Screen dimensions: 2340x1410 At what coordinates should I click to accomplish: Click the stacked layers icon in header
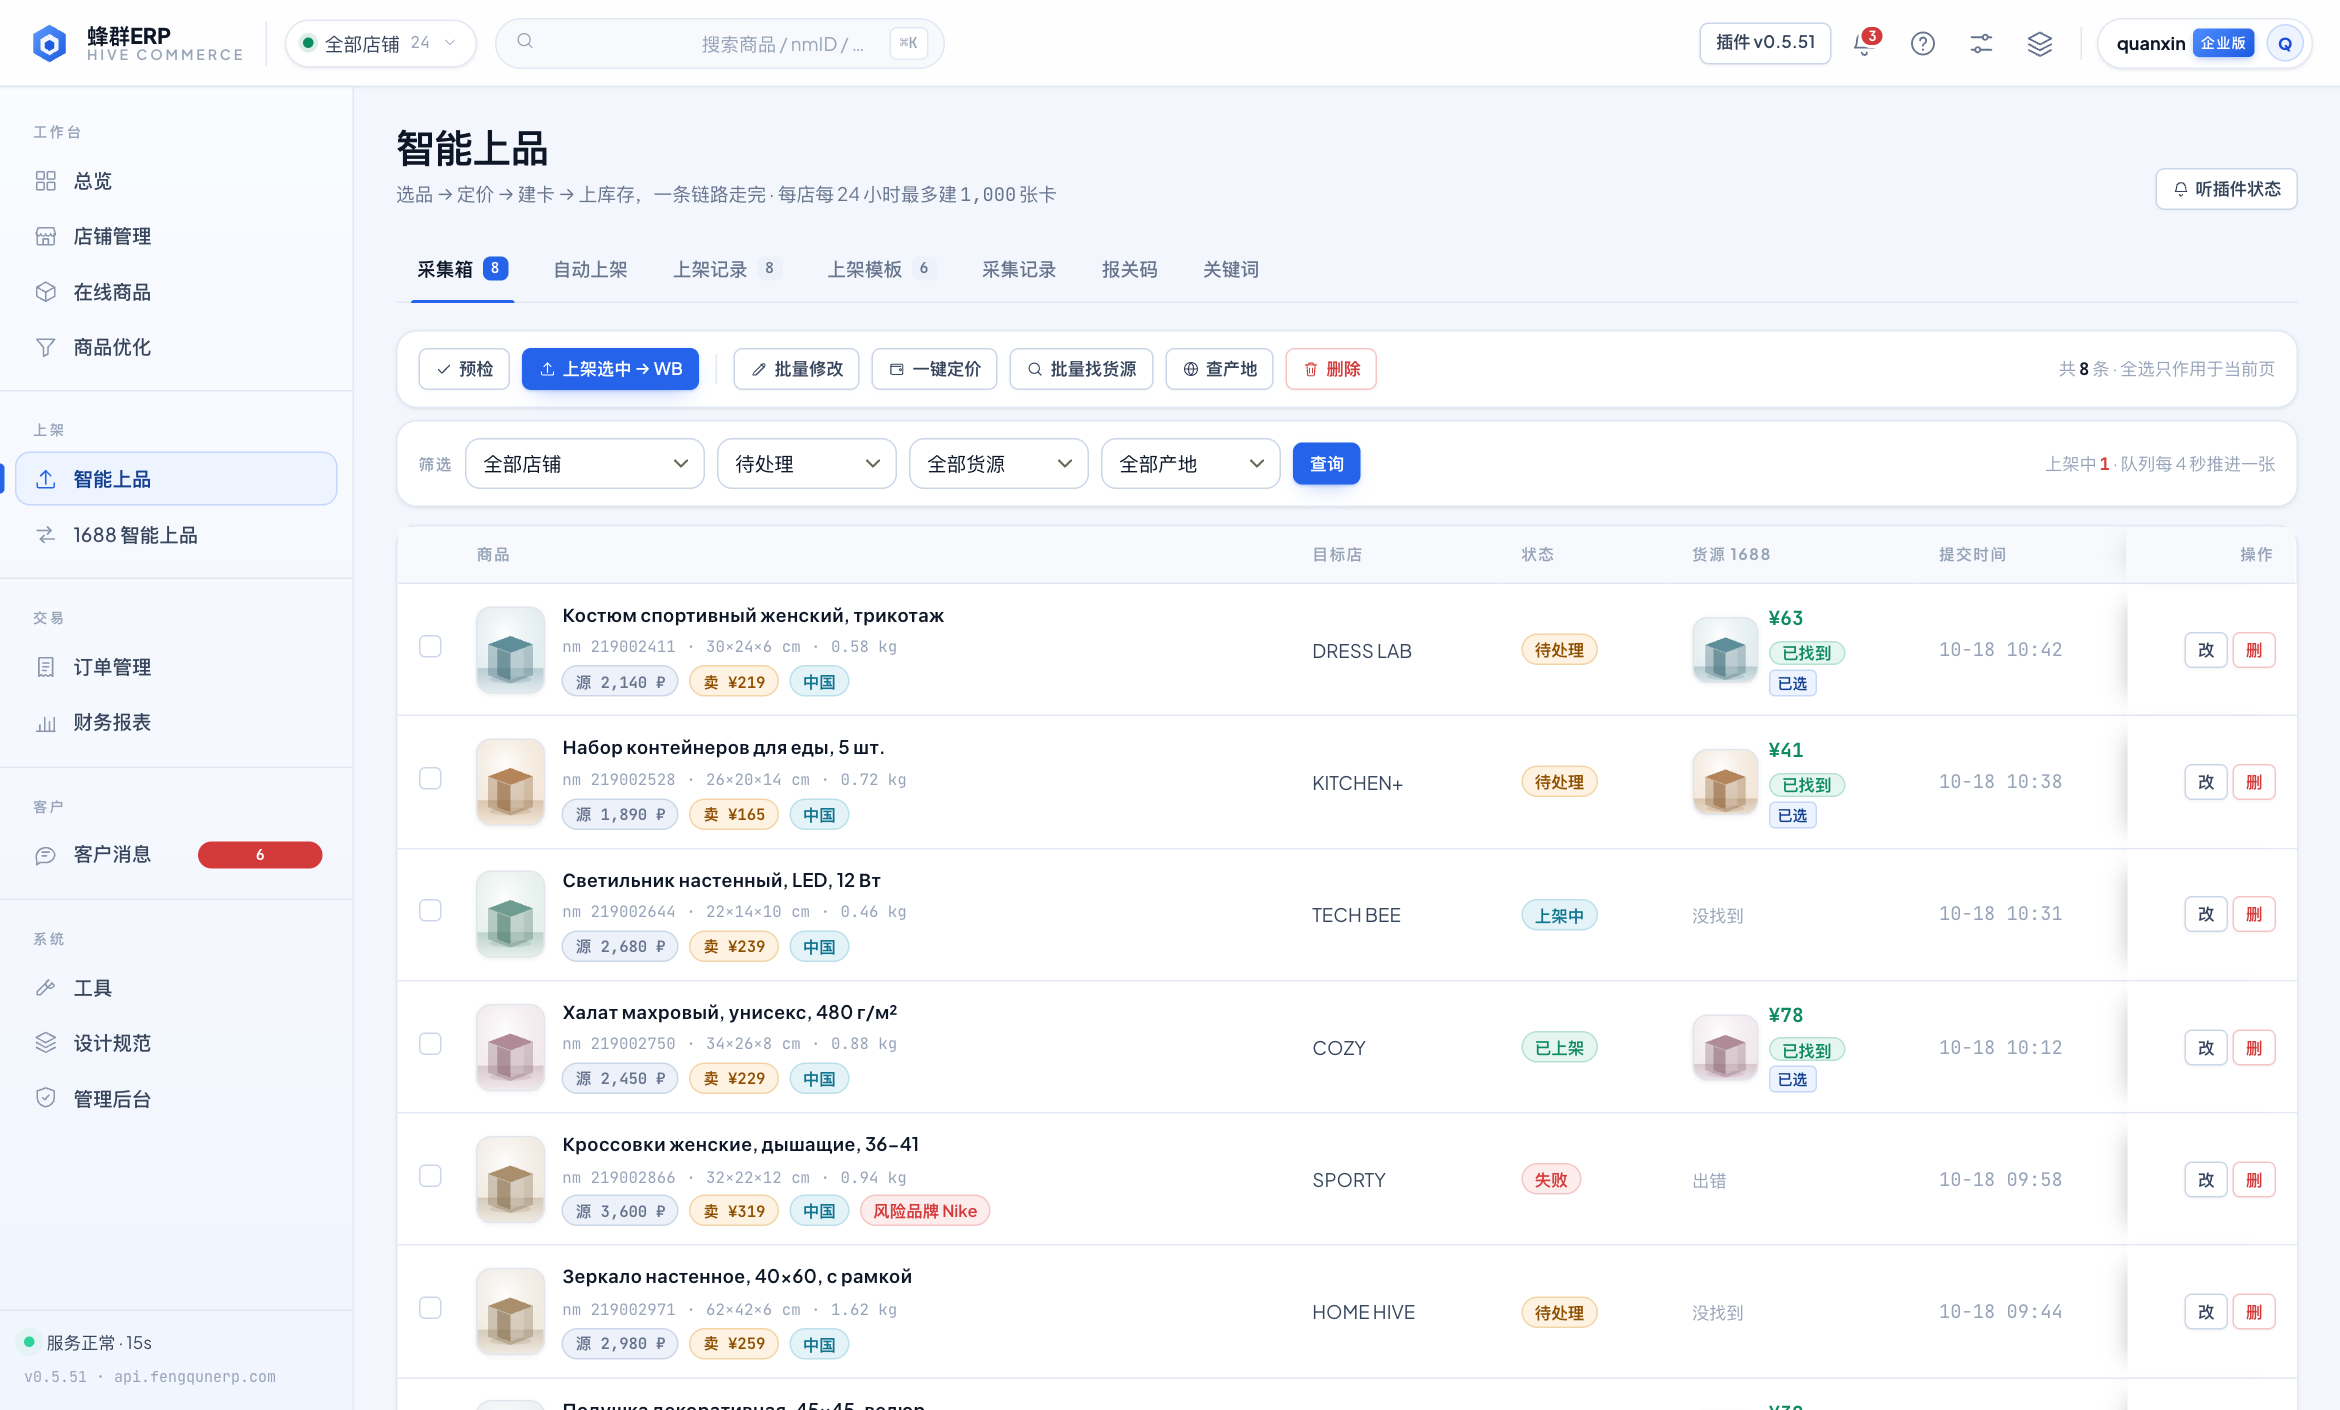coord(2040,43)
